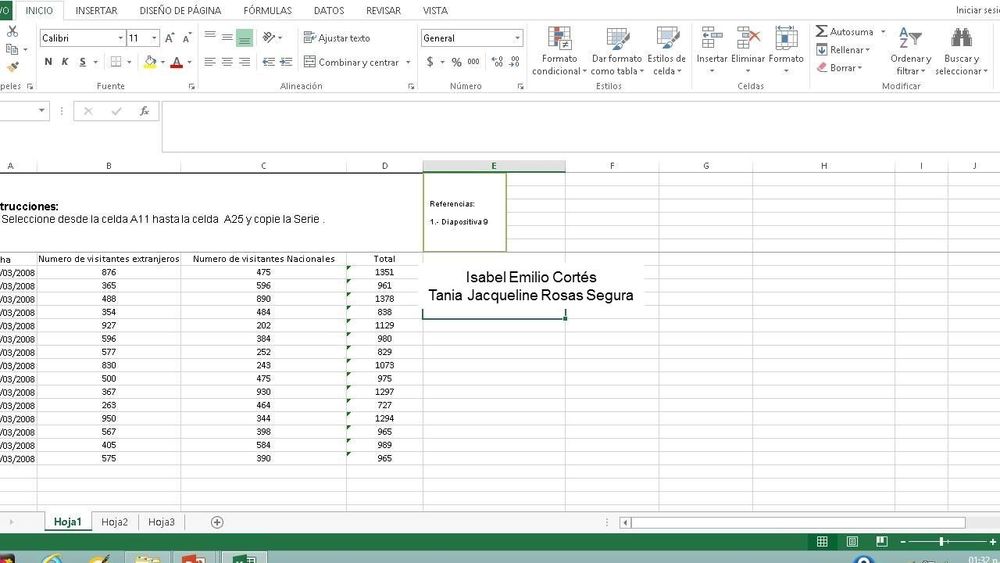1000x563 pixels.
Task: Open Buscar y seleccionar binoculars
Action: [x=961, y=38]
